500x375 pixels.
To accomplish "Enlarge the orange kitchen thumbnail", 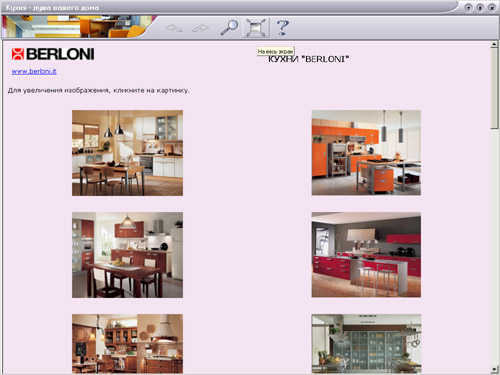I will point(366,153).
